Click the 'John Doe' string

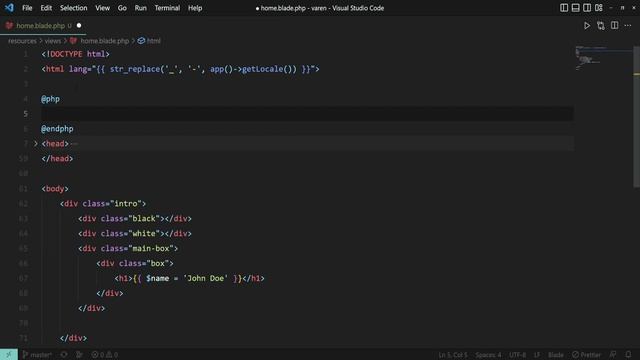click(x=205, y=278)
